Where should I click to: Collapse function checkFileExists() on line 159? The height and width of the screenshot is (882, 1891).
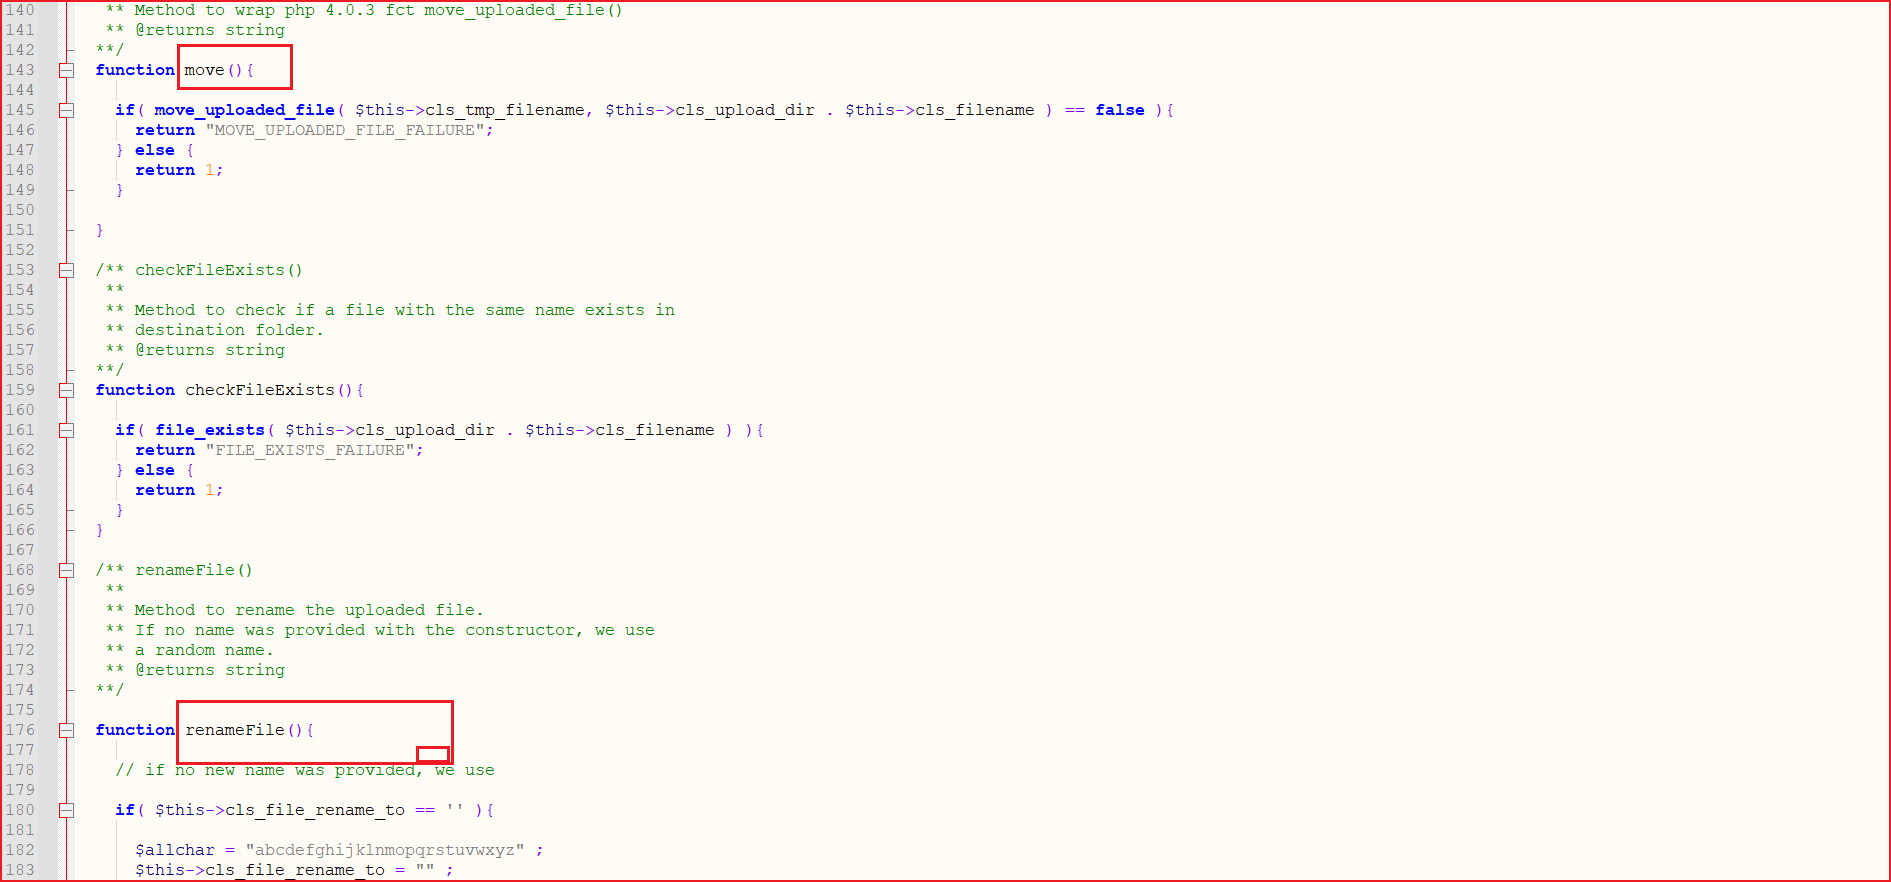(x=66, y=390)
